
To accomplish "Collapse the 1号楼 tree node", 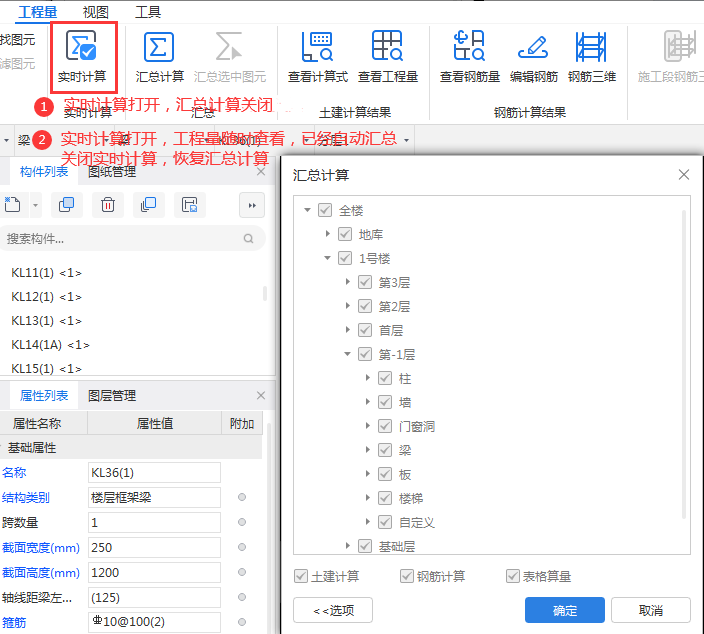I will coord(327,258).
